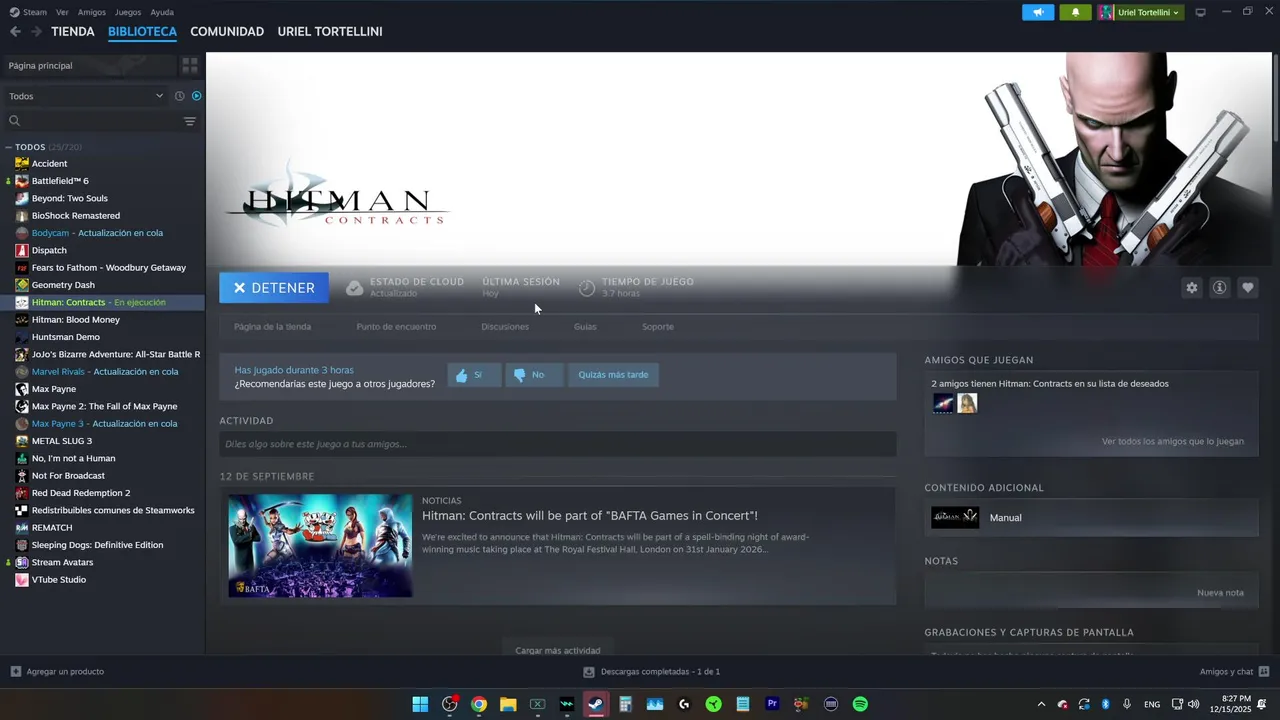Switch to TIENDA section
Viewport: 1280px width, 720px height.
point(73,32)
